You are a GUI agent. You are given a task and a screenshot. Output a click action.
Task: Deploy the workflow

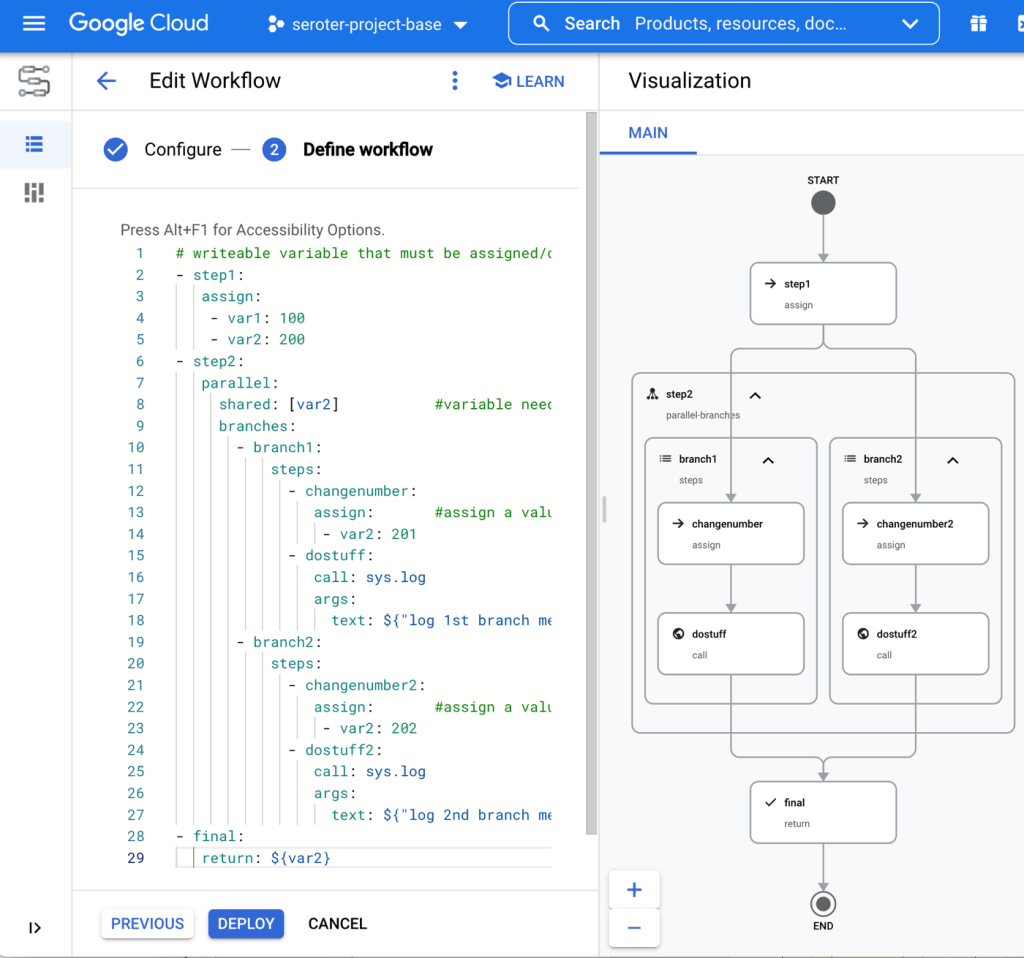[x=245, y=923]
